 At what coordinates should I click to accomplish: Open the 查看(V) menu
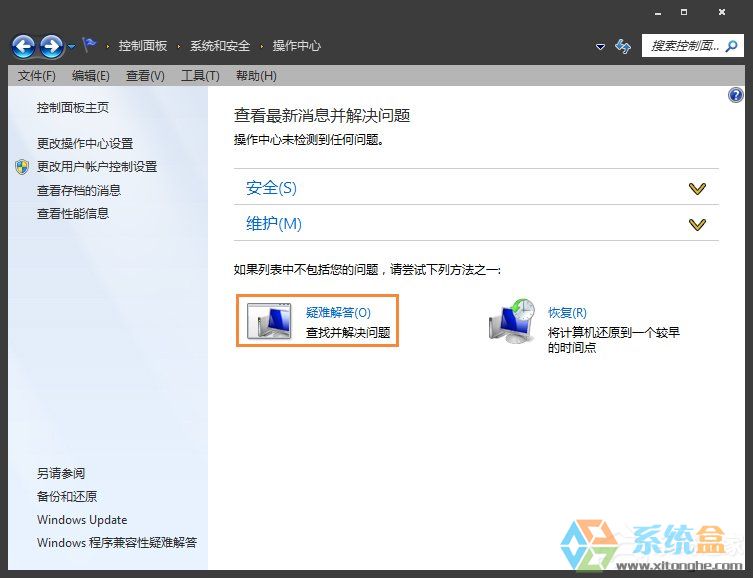(145, 76)
